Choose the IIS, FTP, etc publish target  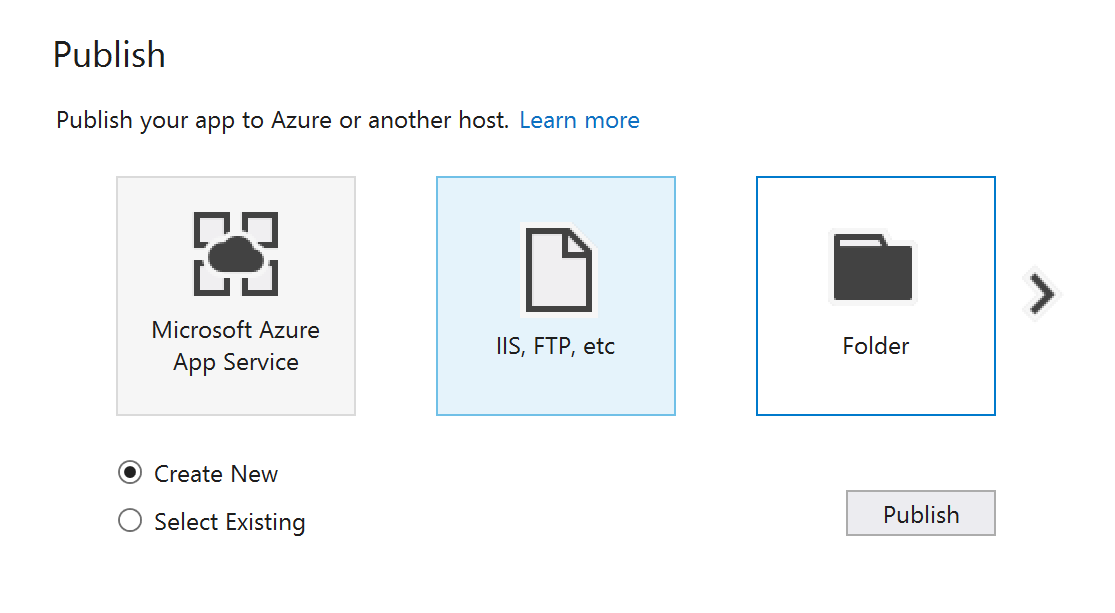pos(556,296)
